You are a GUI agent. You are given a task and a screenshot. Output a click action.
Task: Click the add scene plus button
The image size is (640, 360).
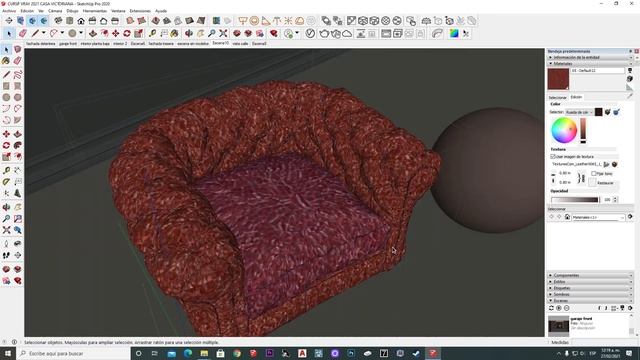(559, 308)
